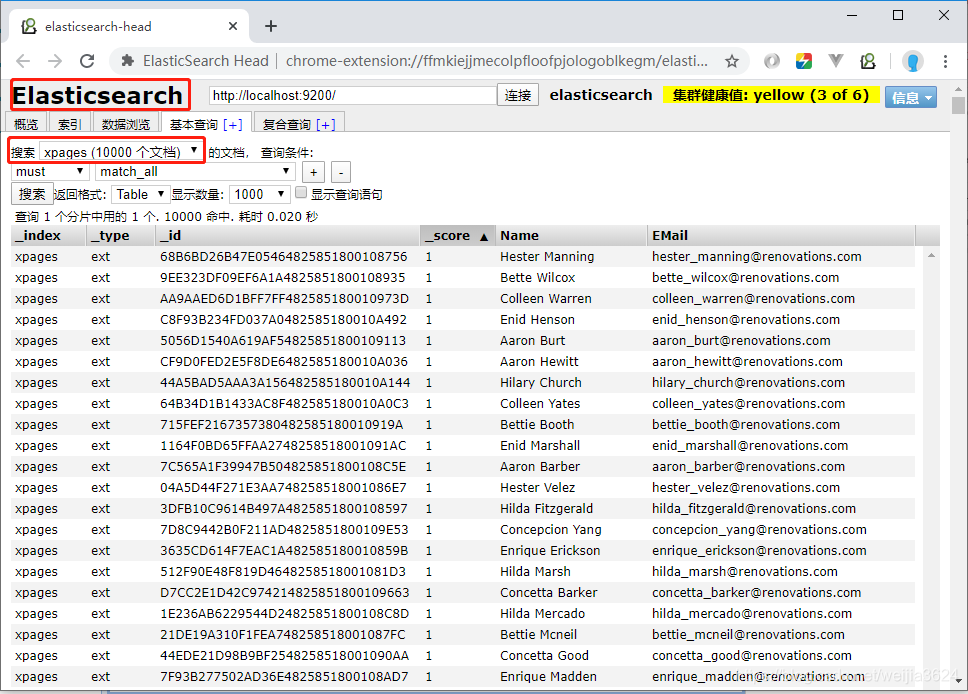Open the Table return-format dropdown
The height and width of the screenshot is (694, 968).
140,194
